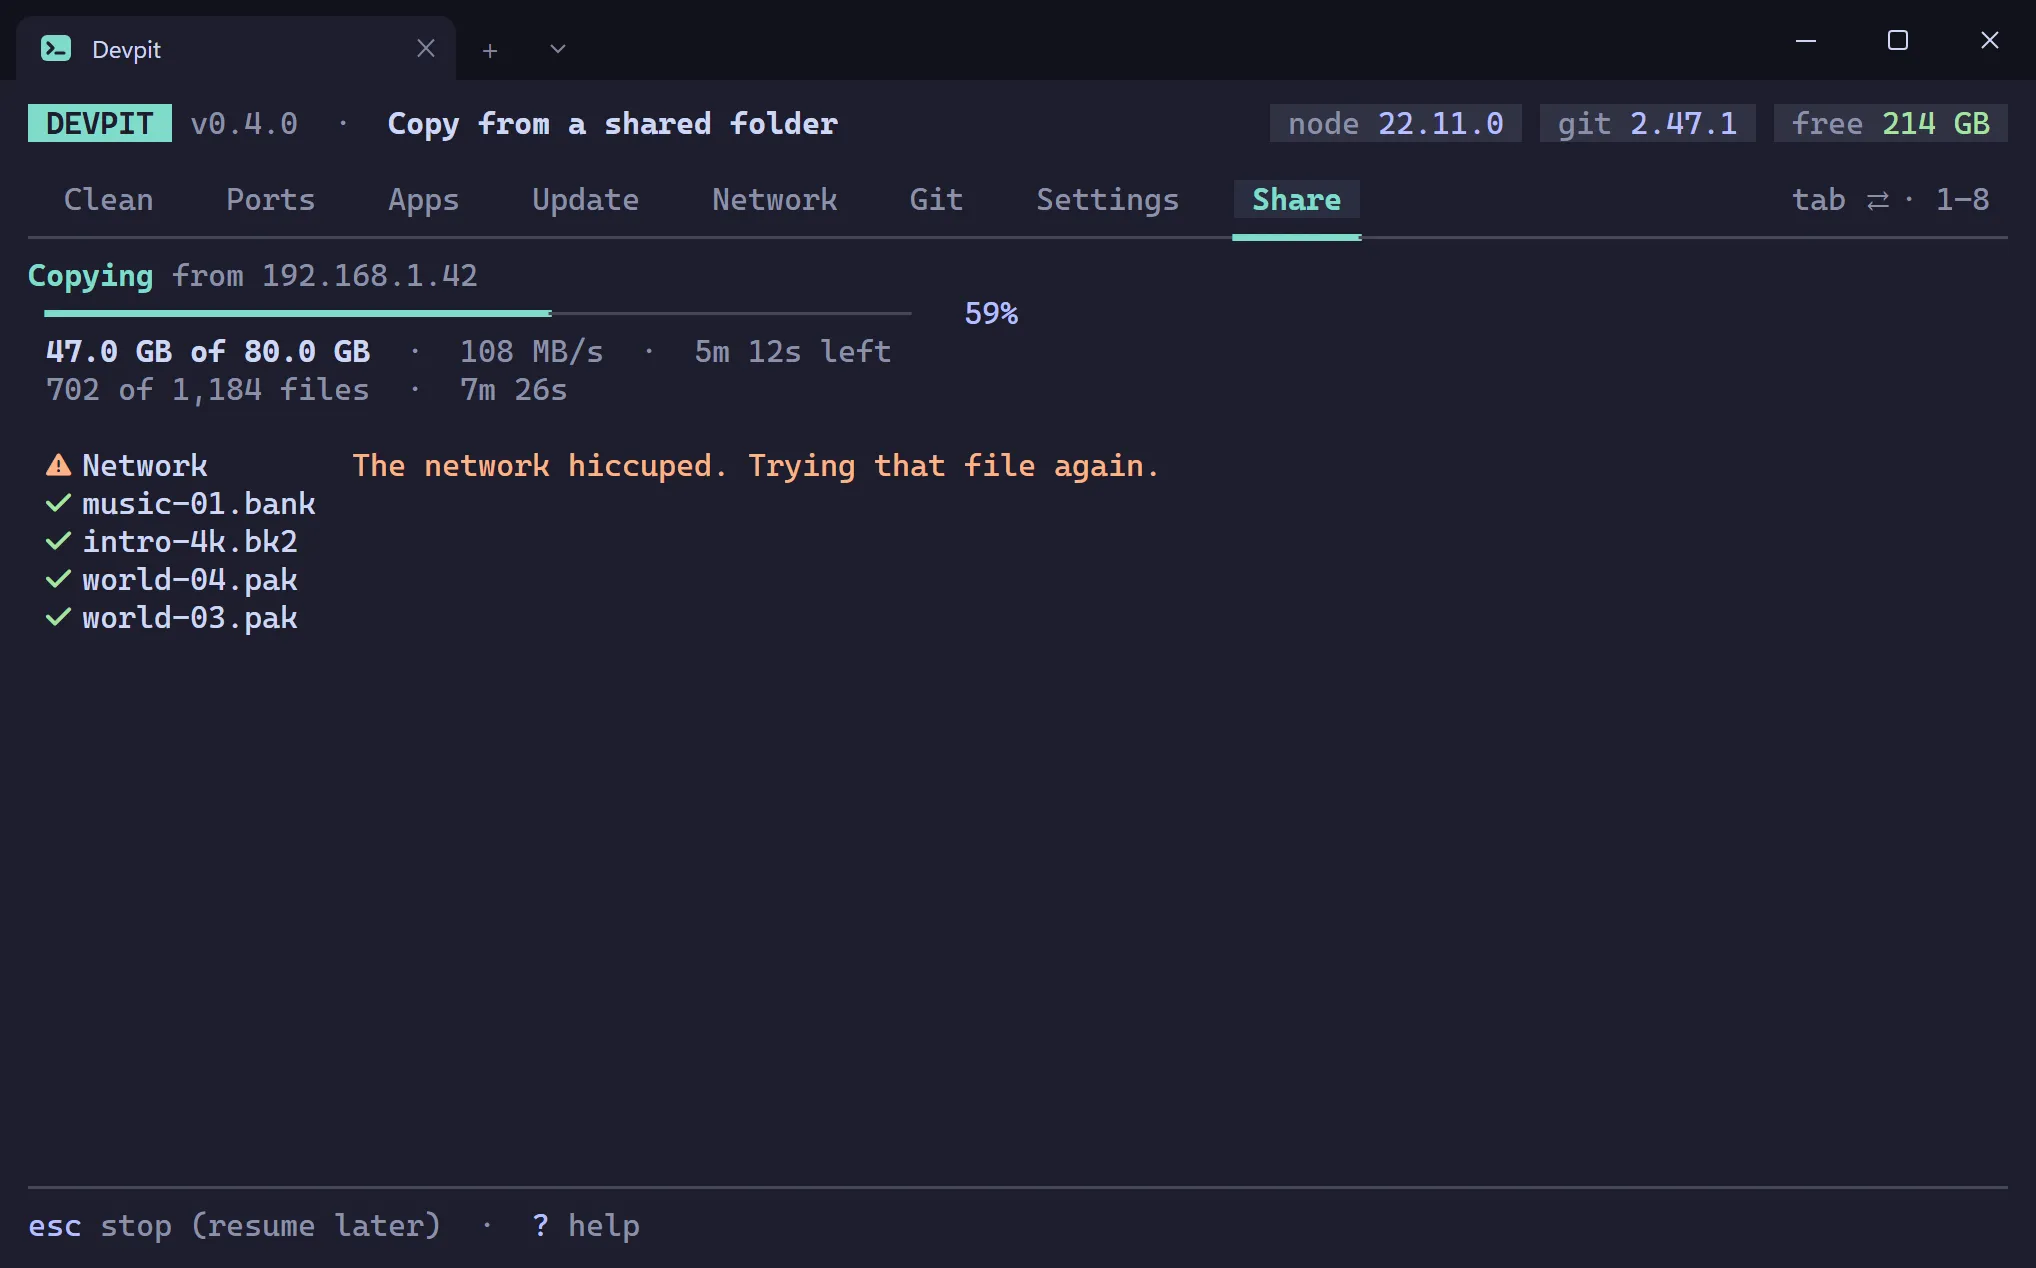Select the world-03.pak file row
Viewport: 2036px width, 1268px height.
(172, 617)
